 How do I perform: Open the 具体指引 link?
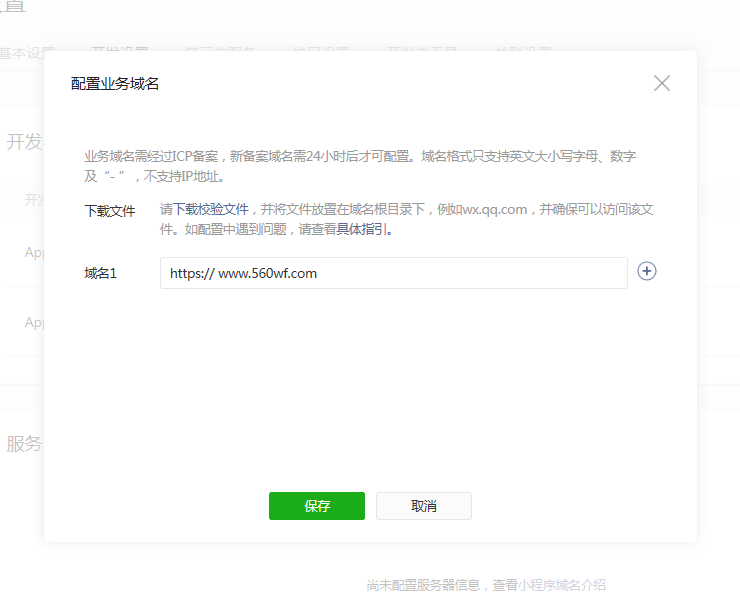(362, 229)
